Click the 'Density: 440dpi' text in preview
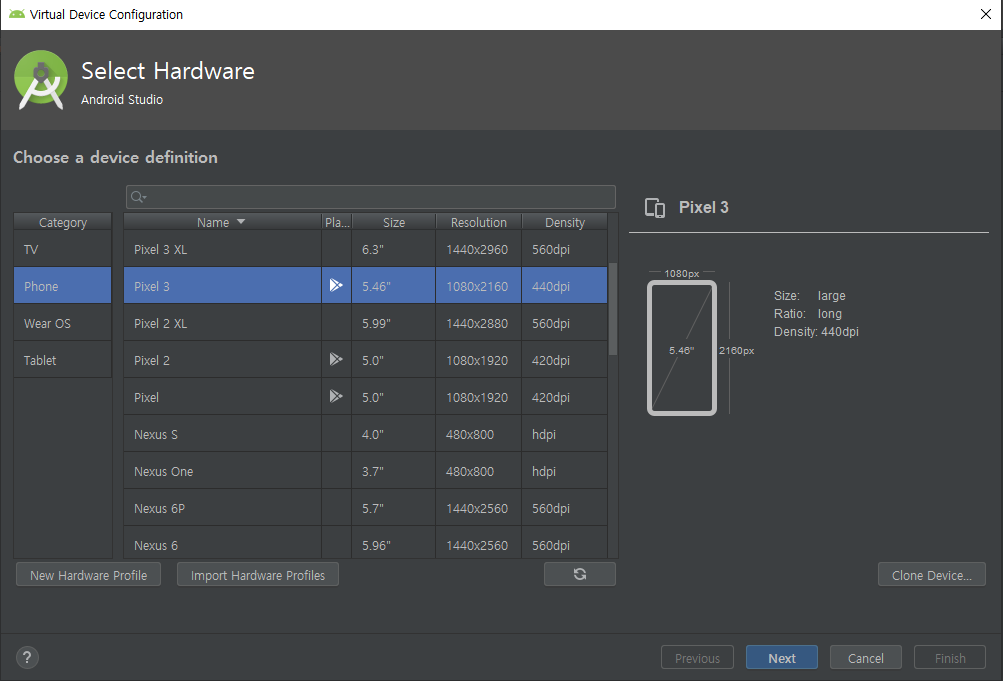The image size is (1003, 681). tap(816, 331)
